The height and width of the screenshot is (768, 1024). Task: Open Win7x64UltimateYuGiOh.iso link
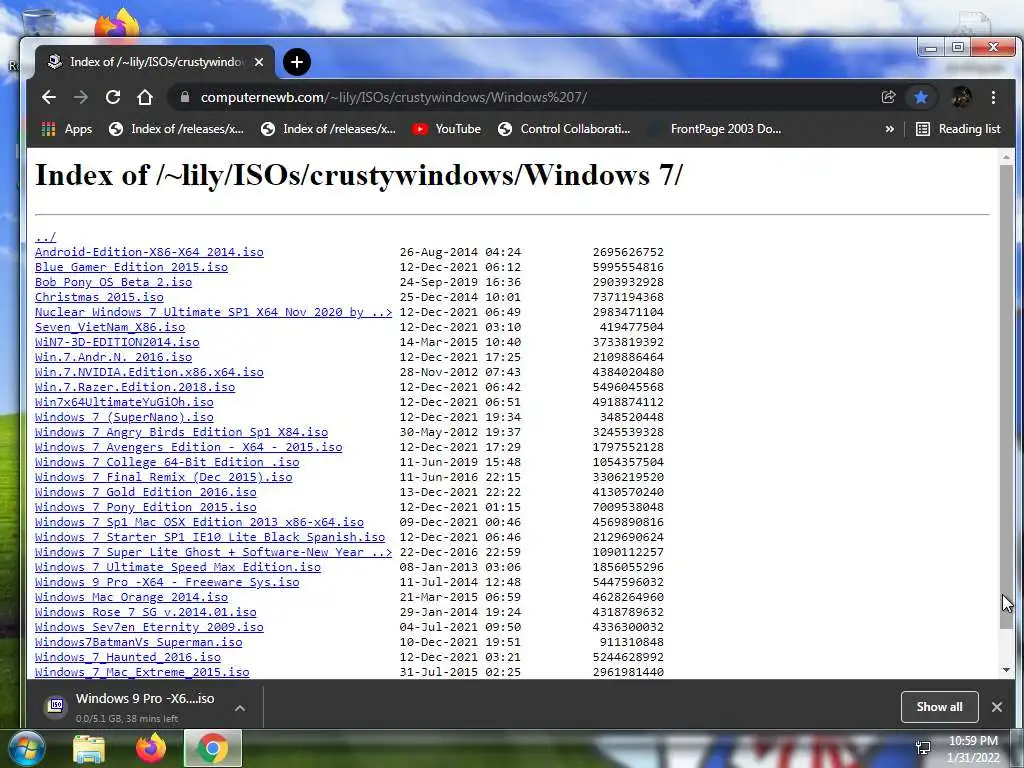coord(124,402)
